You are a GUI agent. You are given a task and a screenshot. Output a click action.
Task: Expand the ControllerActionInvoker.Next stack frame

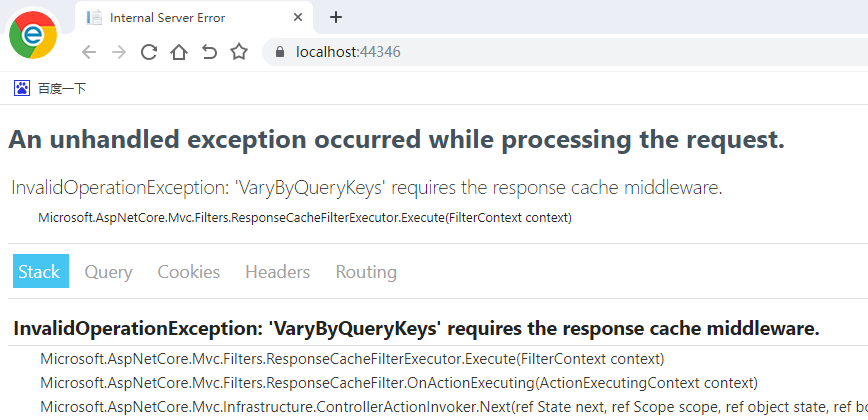tap(454, 407)
